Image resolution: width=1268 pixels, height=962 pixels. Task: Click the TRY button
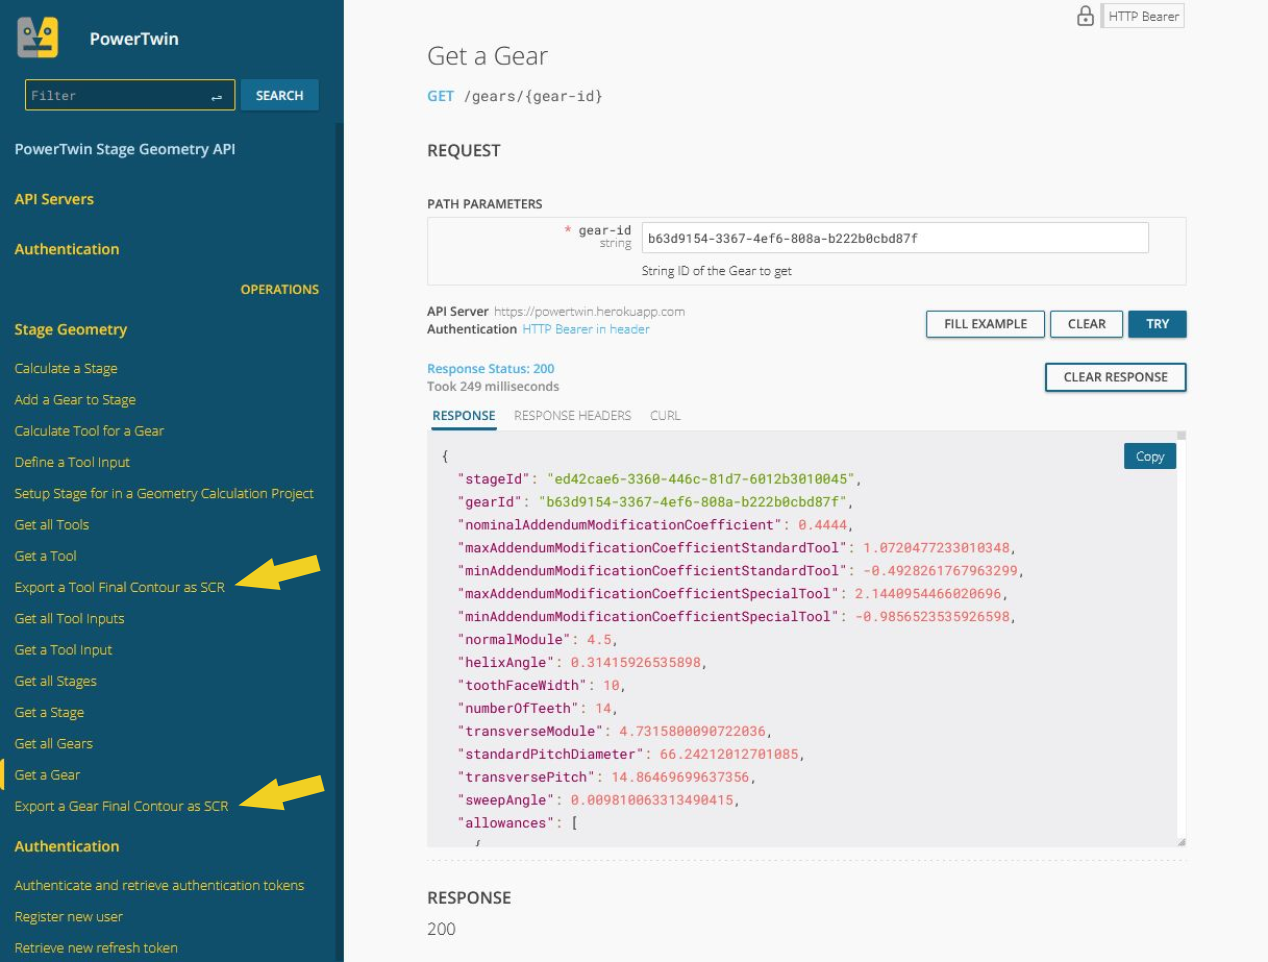[1157, 324]
